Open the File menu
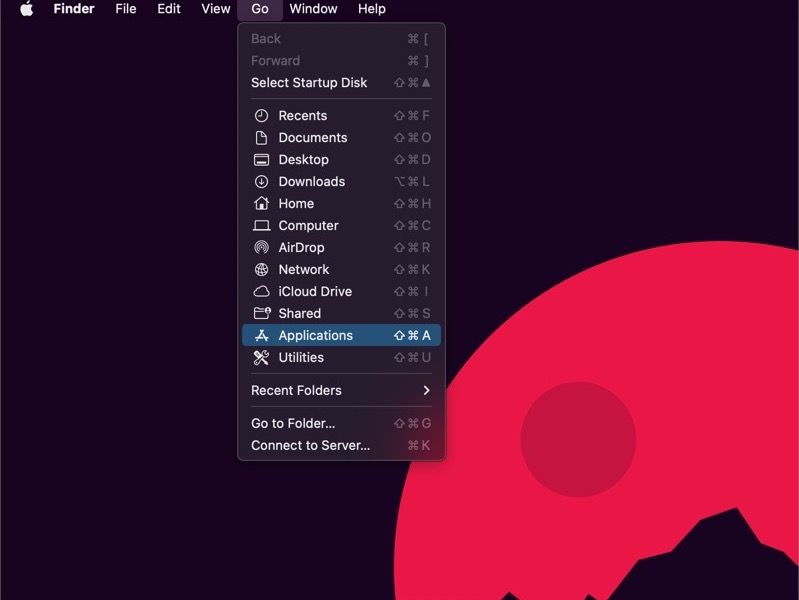The height and width of the screenshot is (600, 799). [126, 9]
